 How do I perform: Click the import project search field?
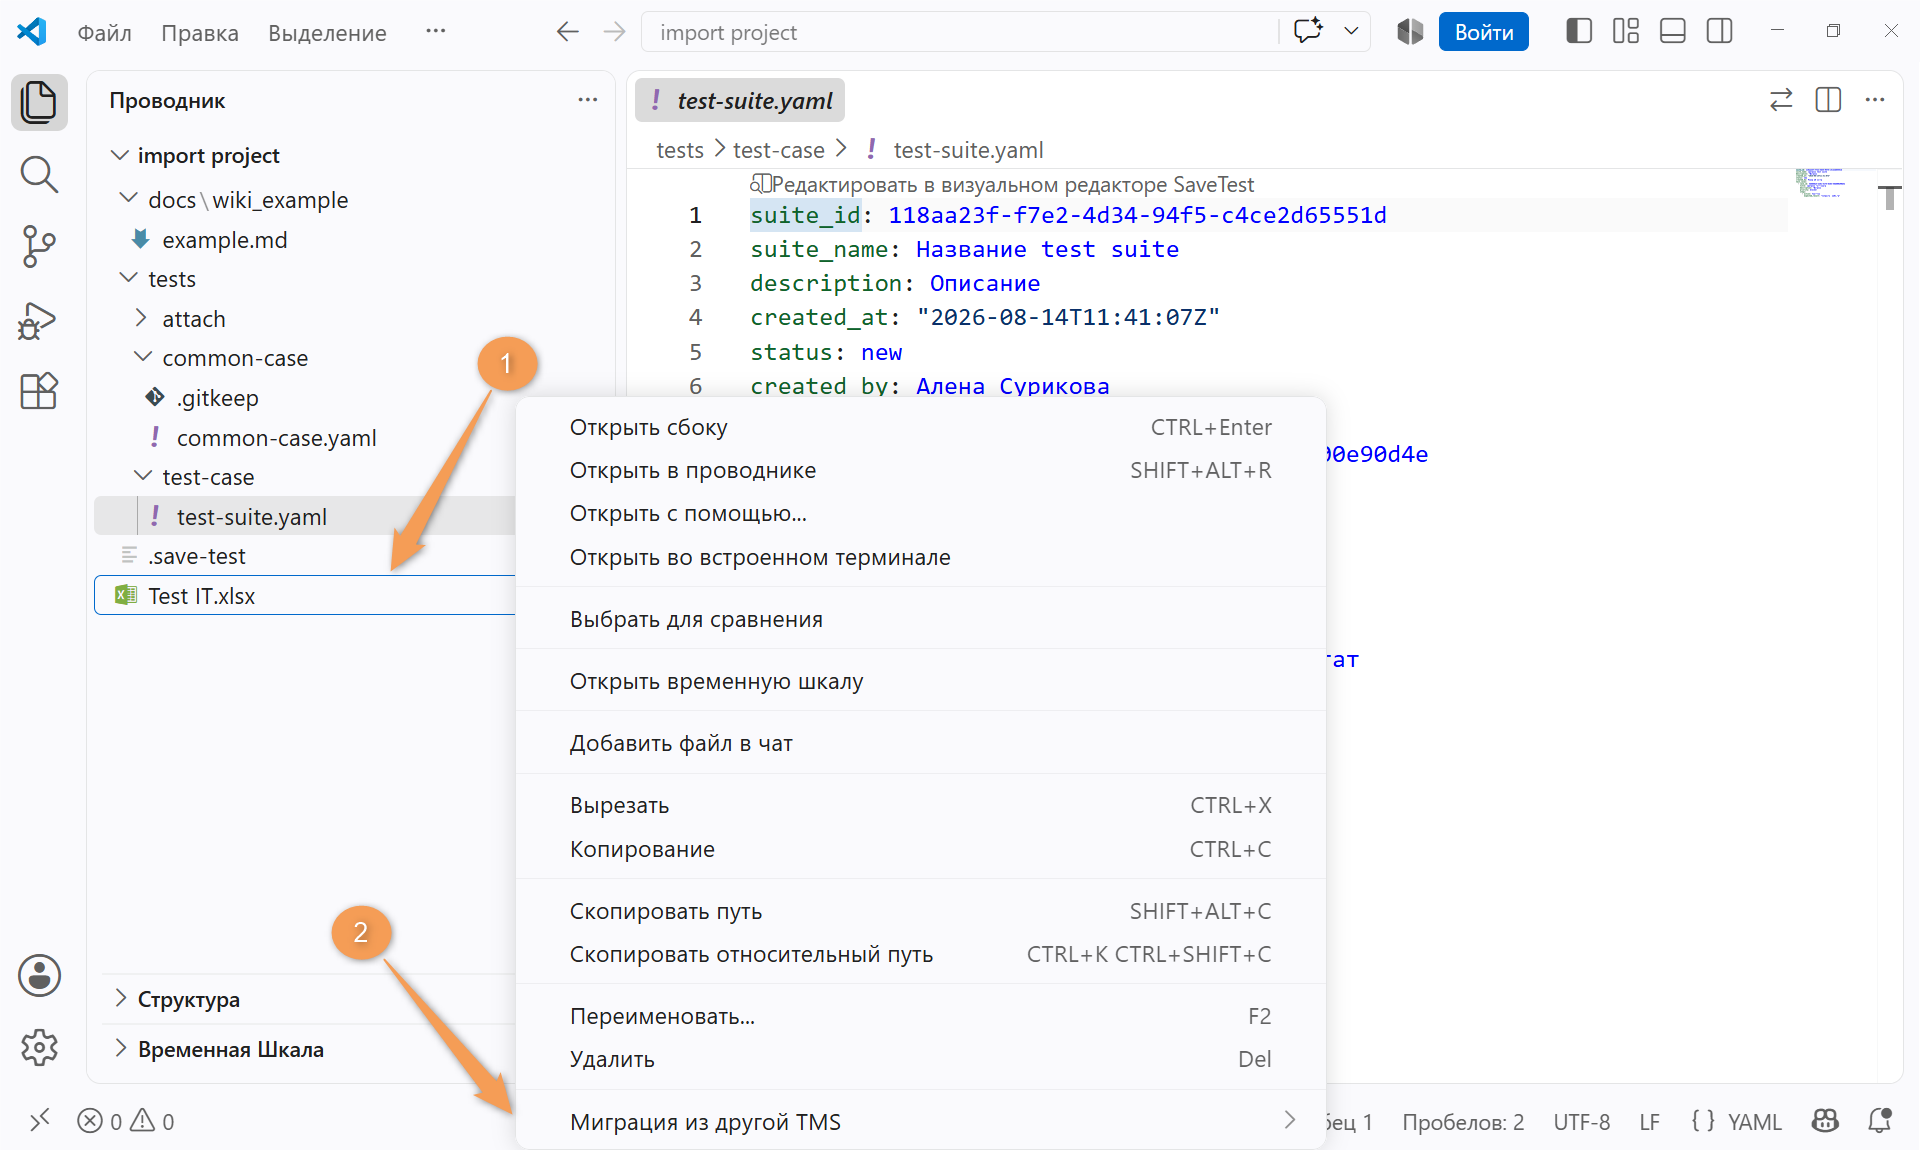click(960, 32)
